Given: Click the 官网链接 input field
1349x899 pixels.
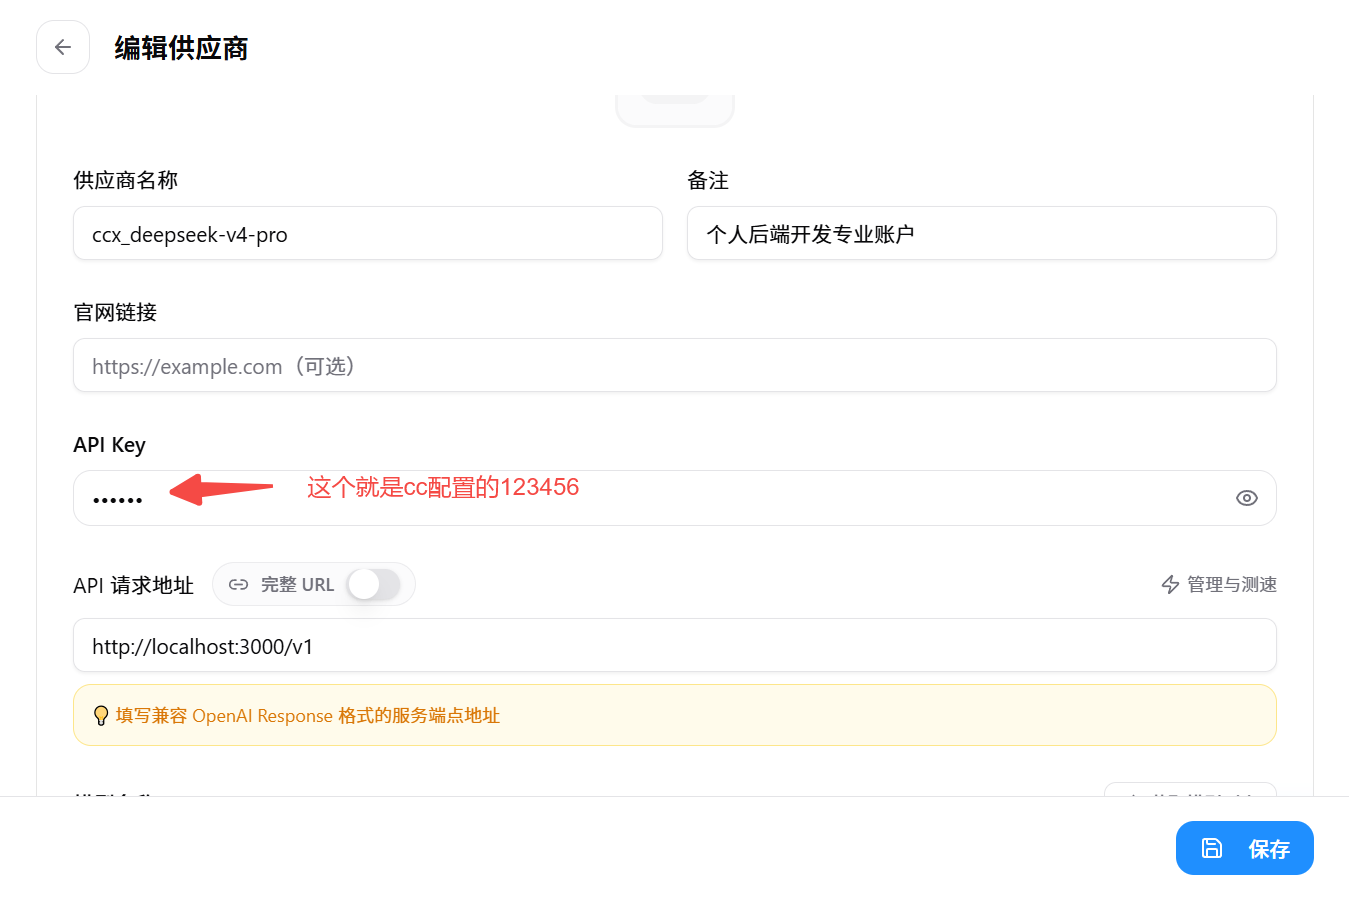Looking at the screenshot, I should 675,365.
